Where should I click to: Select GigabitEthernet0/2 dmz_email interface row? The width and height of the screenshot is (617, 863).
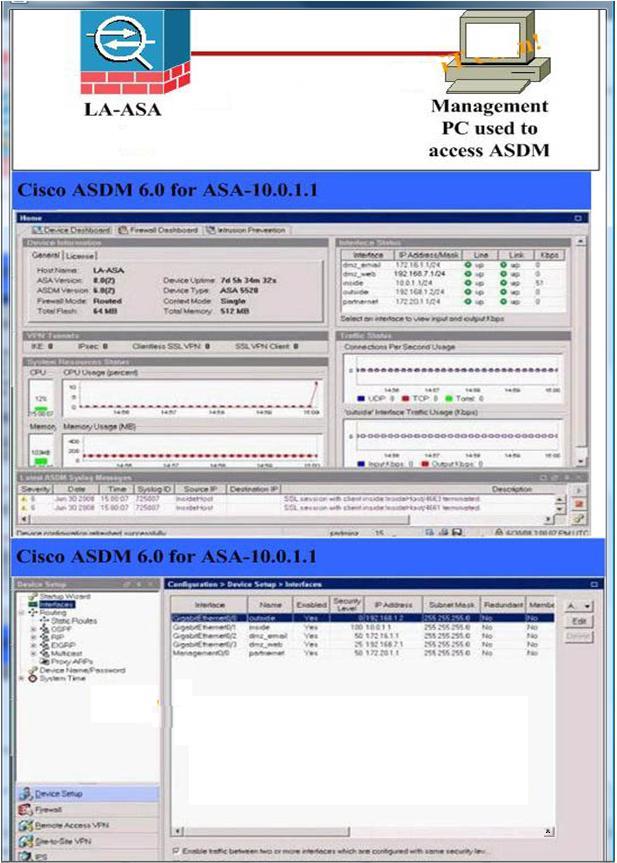tap(362, 635)
